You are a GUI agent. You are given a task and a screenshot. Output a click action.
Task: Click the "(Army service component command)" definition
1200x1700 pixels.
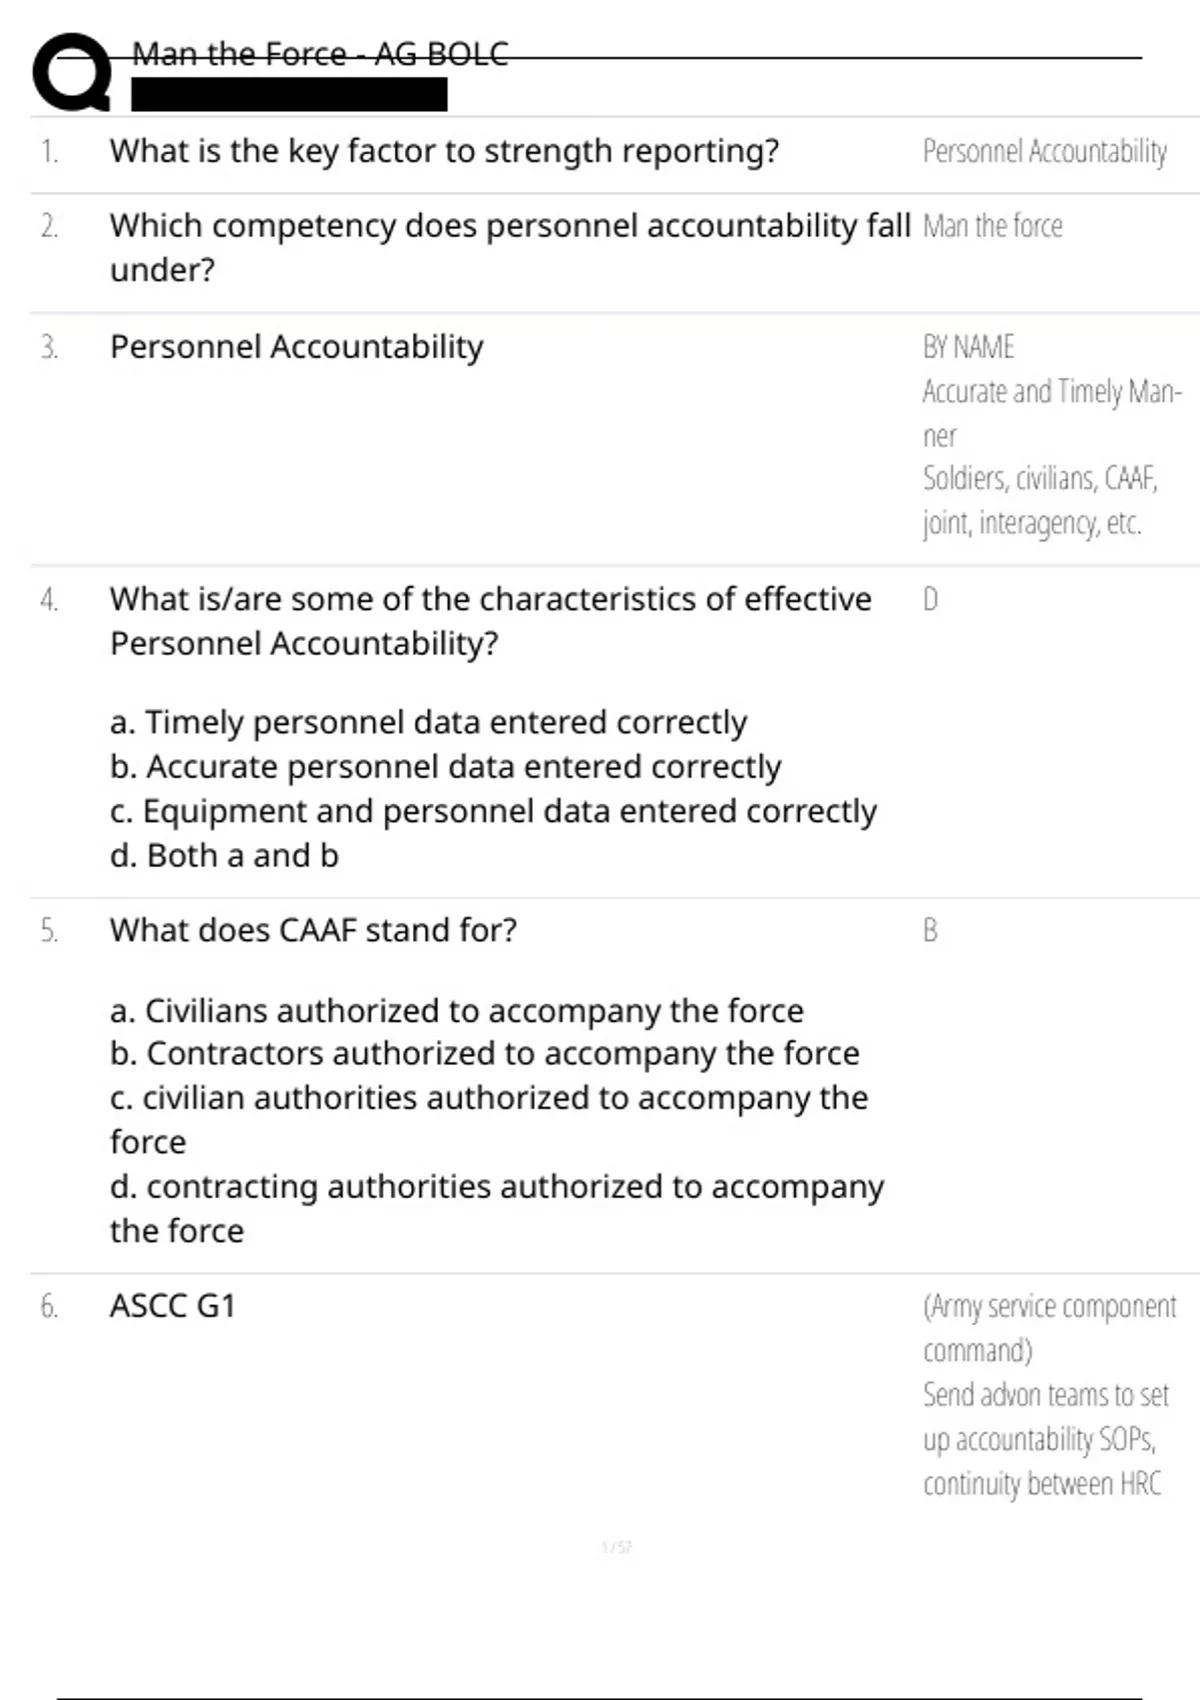tap(1048, 1327)
